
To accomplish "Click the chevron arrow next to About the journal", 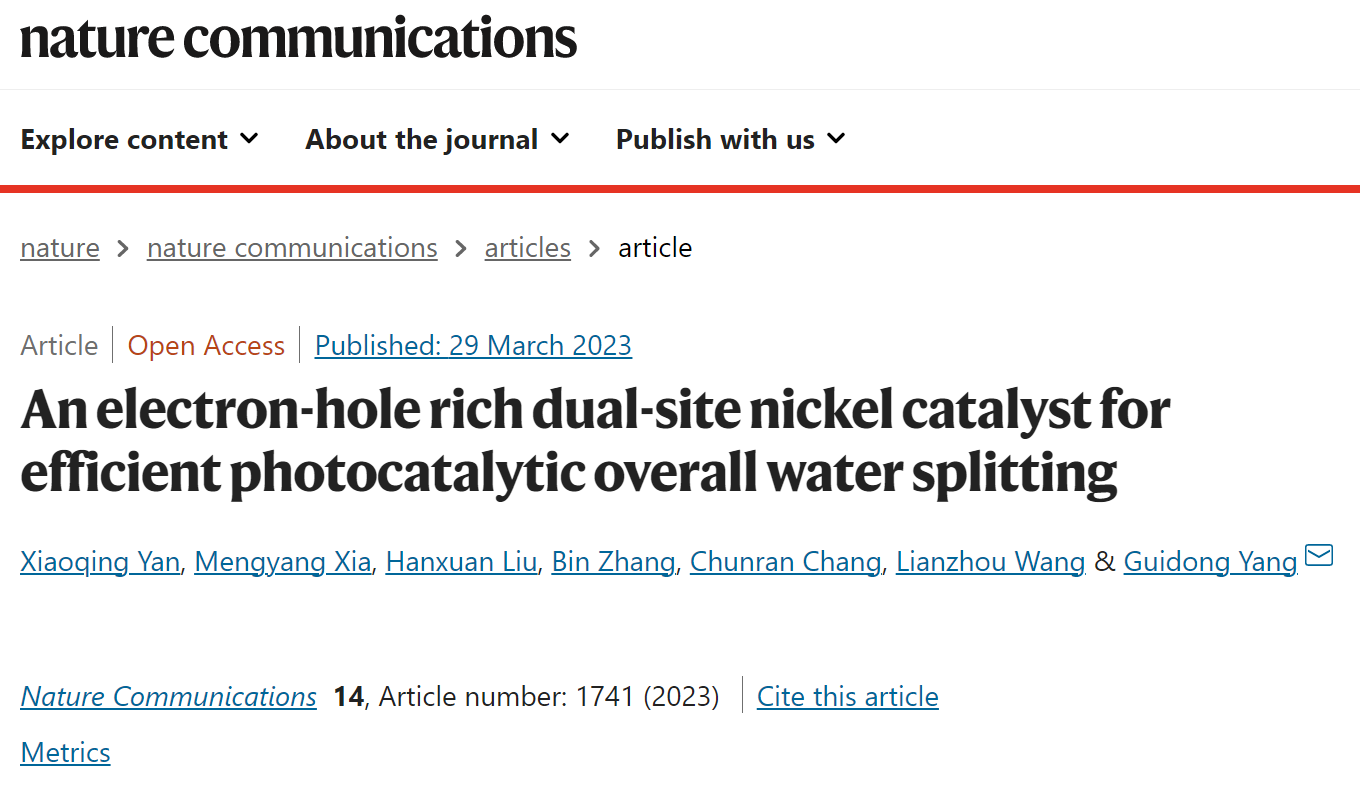I will tap(560, 138).
